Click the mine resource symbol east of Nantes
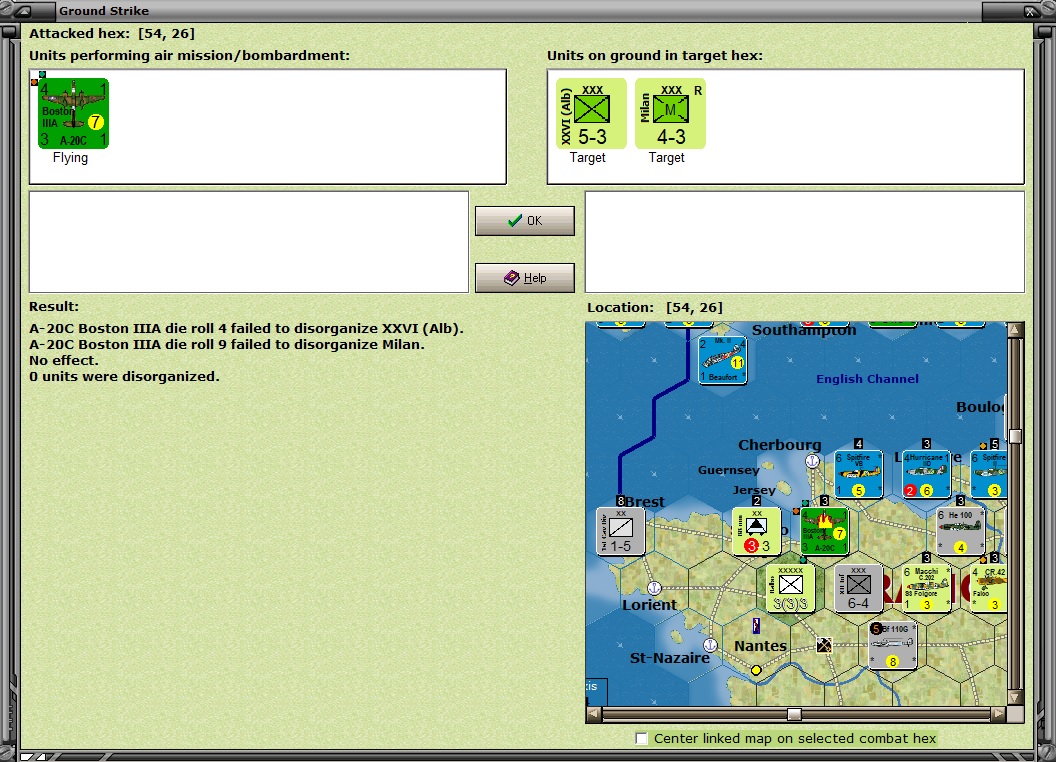Viewport: 1056px width, 762px height. click(824, 645)
